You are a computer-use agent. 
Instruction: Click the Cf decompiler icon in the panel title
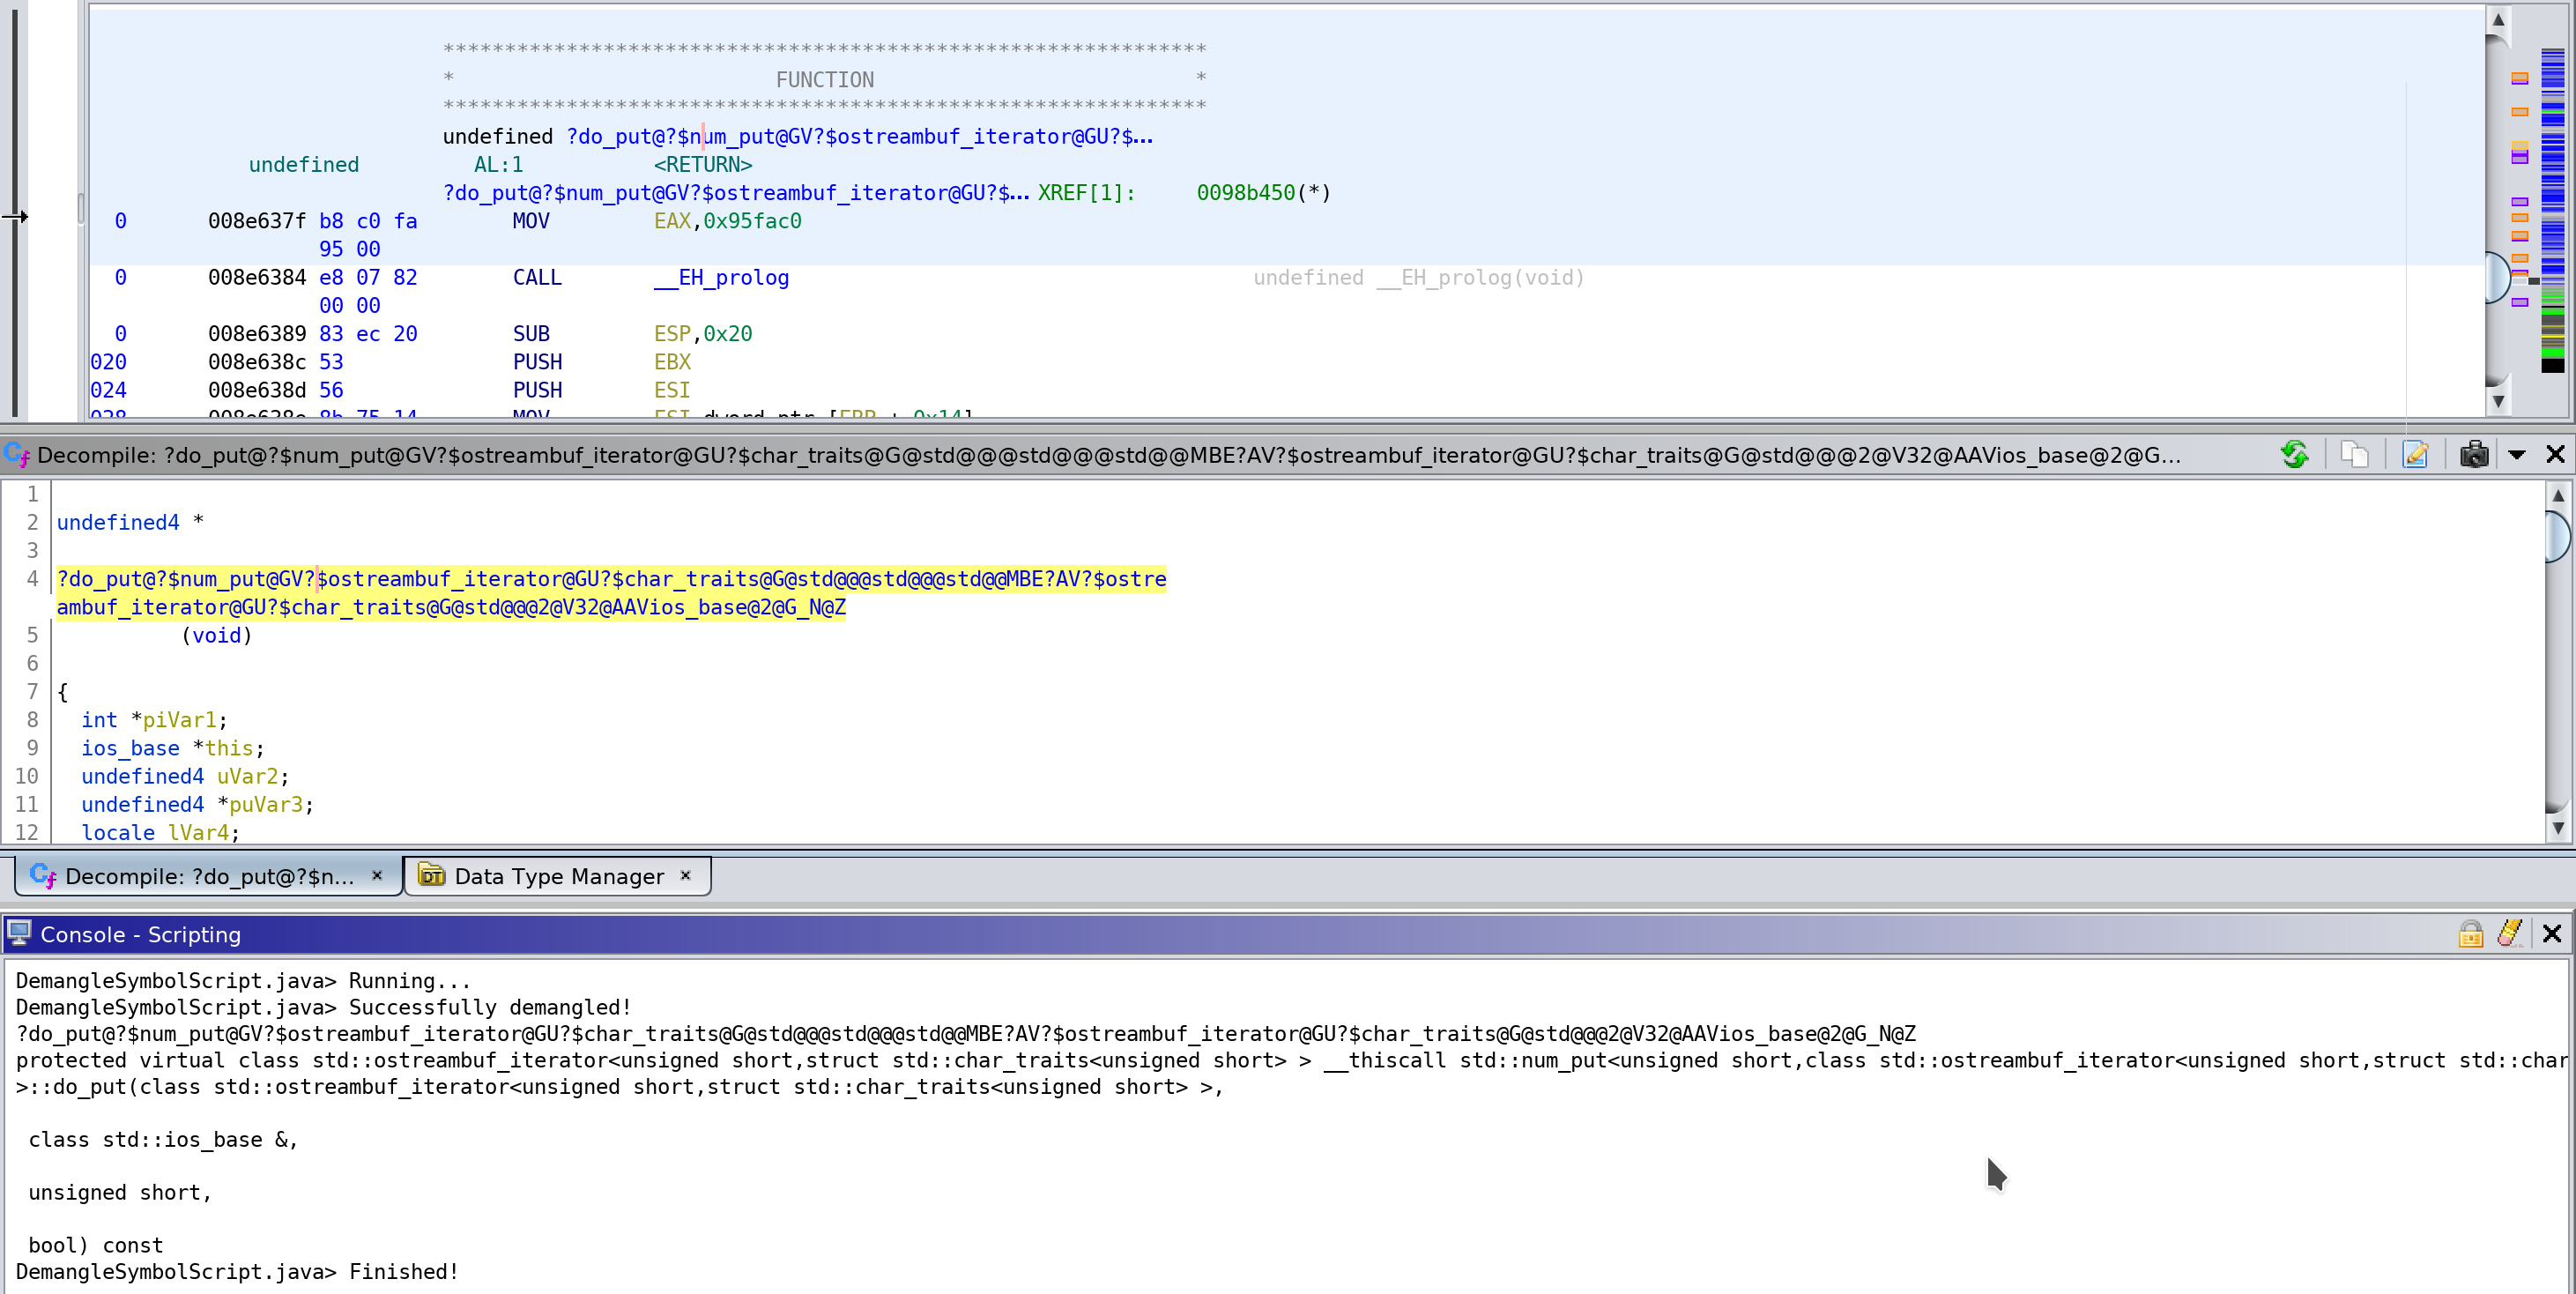18,454
